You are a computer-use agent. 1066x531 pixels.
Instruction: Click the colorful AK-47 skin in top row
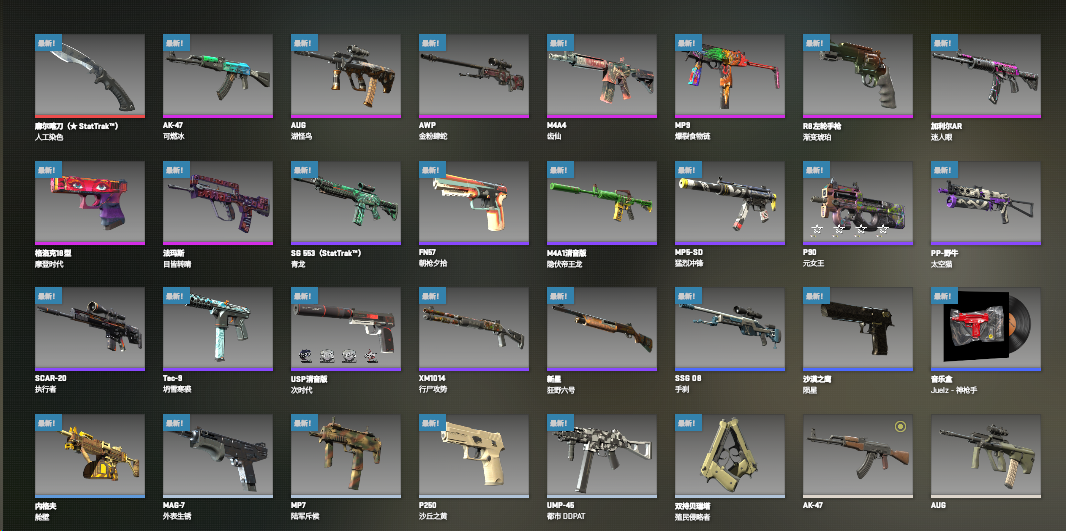point(218,75)
